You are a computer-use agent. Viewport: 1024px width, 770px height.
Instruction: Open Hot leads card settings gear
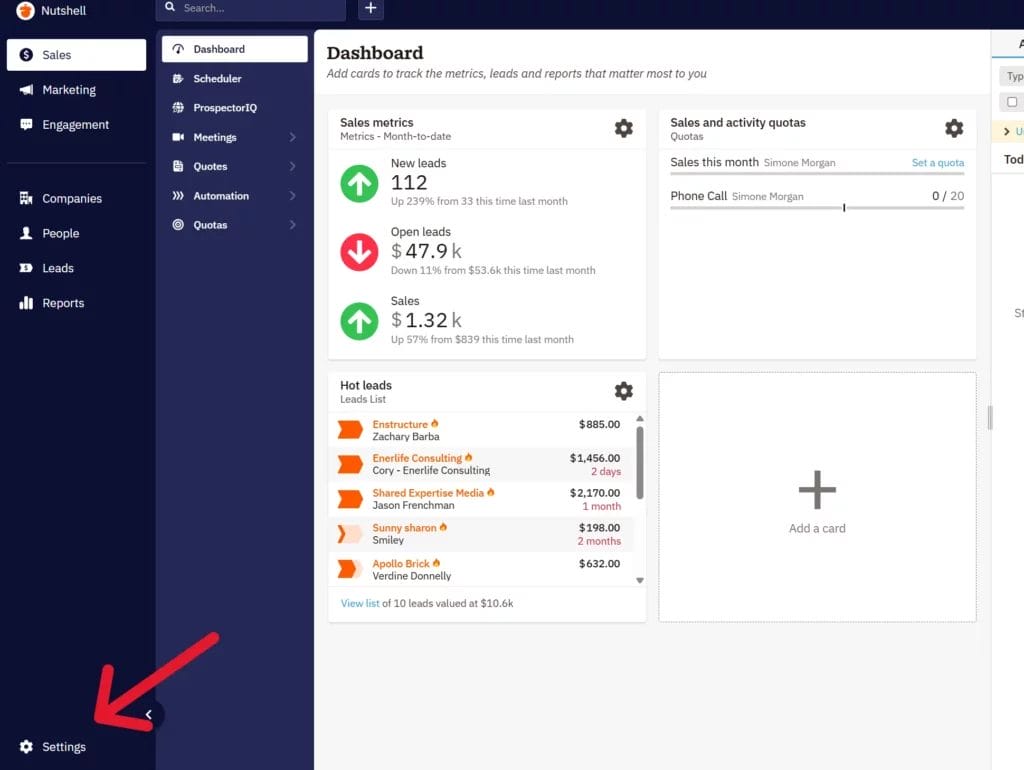click(x=624, y=391)
